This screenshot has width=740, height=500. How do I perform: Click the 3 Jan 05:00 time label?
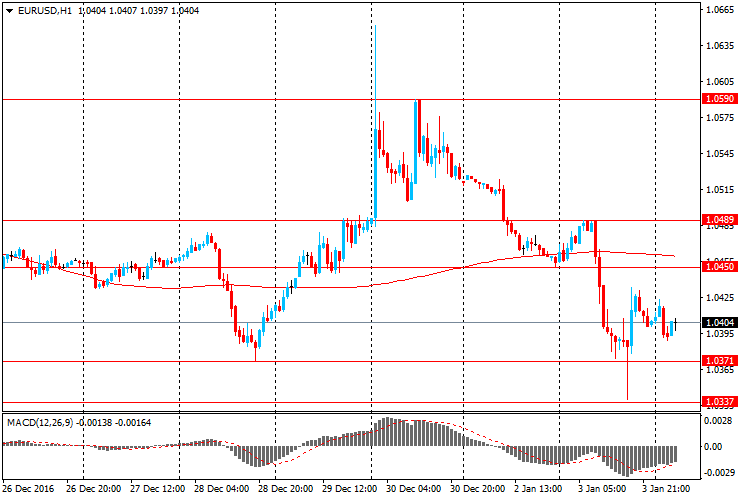(602, 489)
